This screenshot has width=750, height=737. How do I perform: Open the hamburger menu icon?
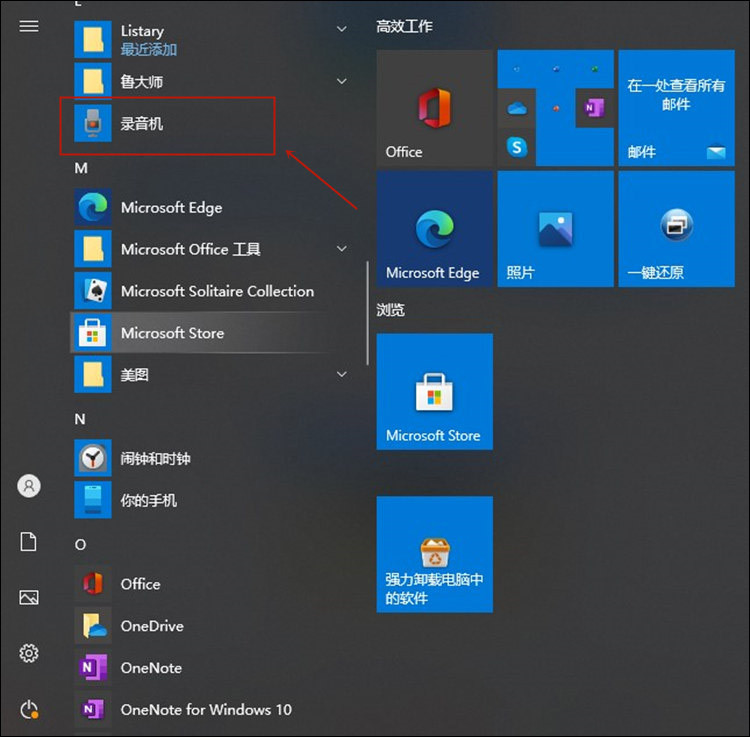coord(29,26)
